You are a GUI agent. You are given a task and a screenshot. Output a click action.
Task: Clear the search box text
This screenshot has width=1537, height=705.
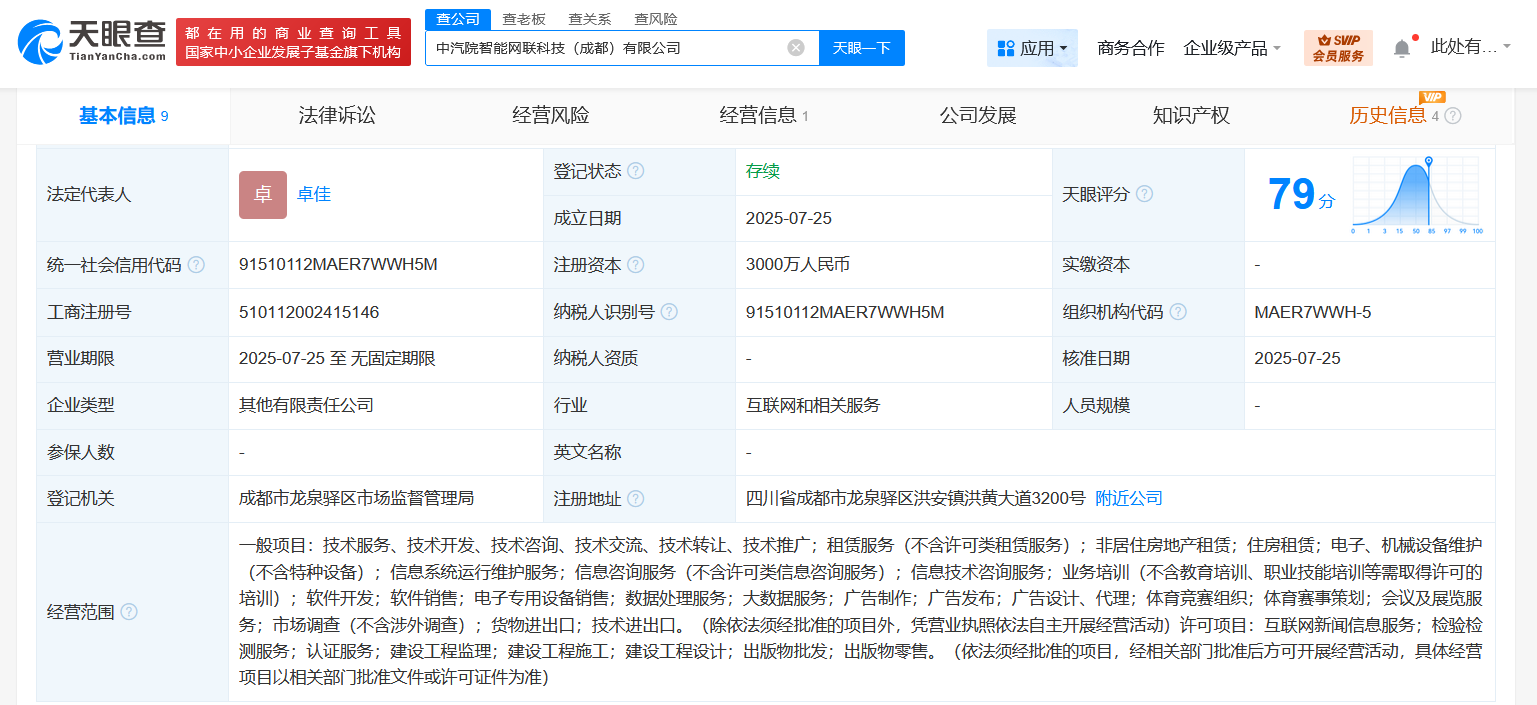795,48
